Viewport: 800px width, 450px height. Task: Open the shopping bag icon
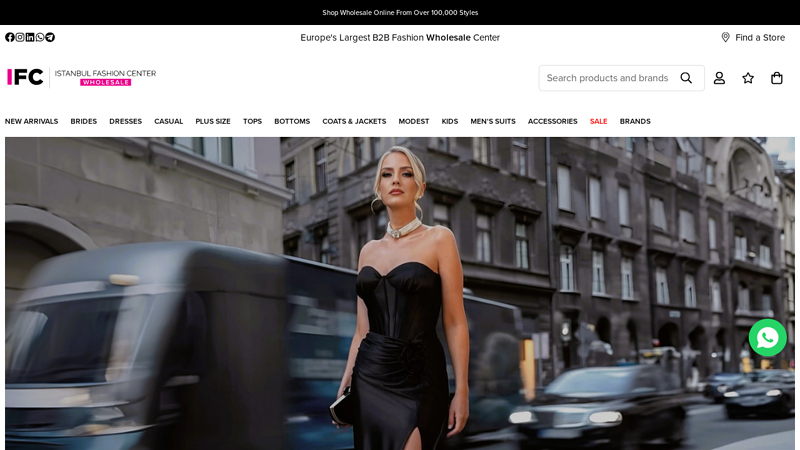777,78
